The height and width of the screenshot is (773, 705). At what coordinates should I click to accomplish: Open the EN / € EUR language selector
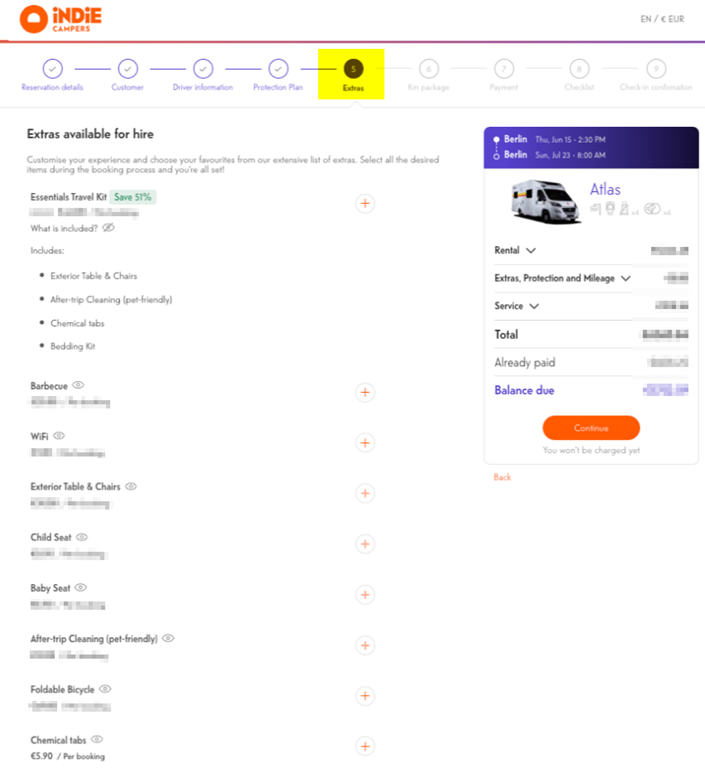tap(662, 19)
